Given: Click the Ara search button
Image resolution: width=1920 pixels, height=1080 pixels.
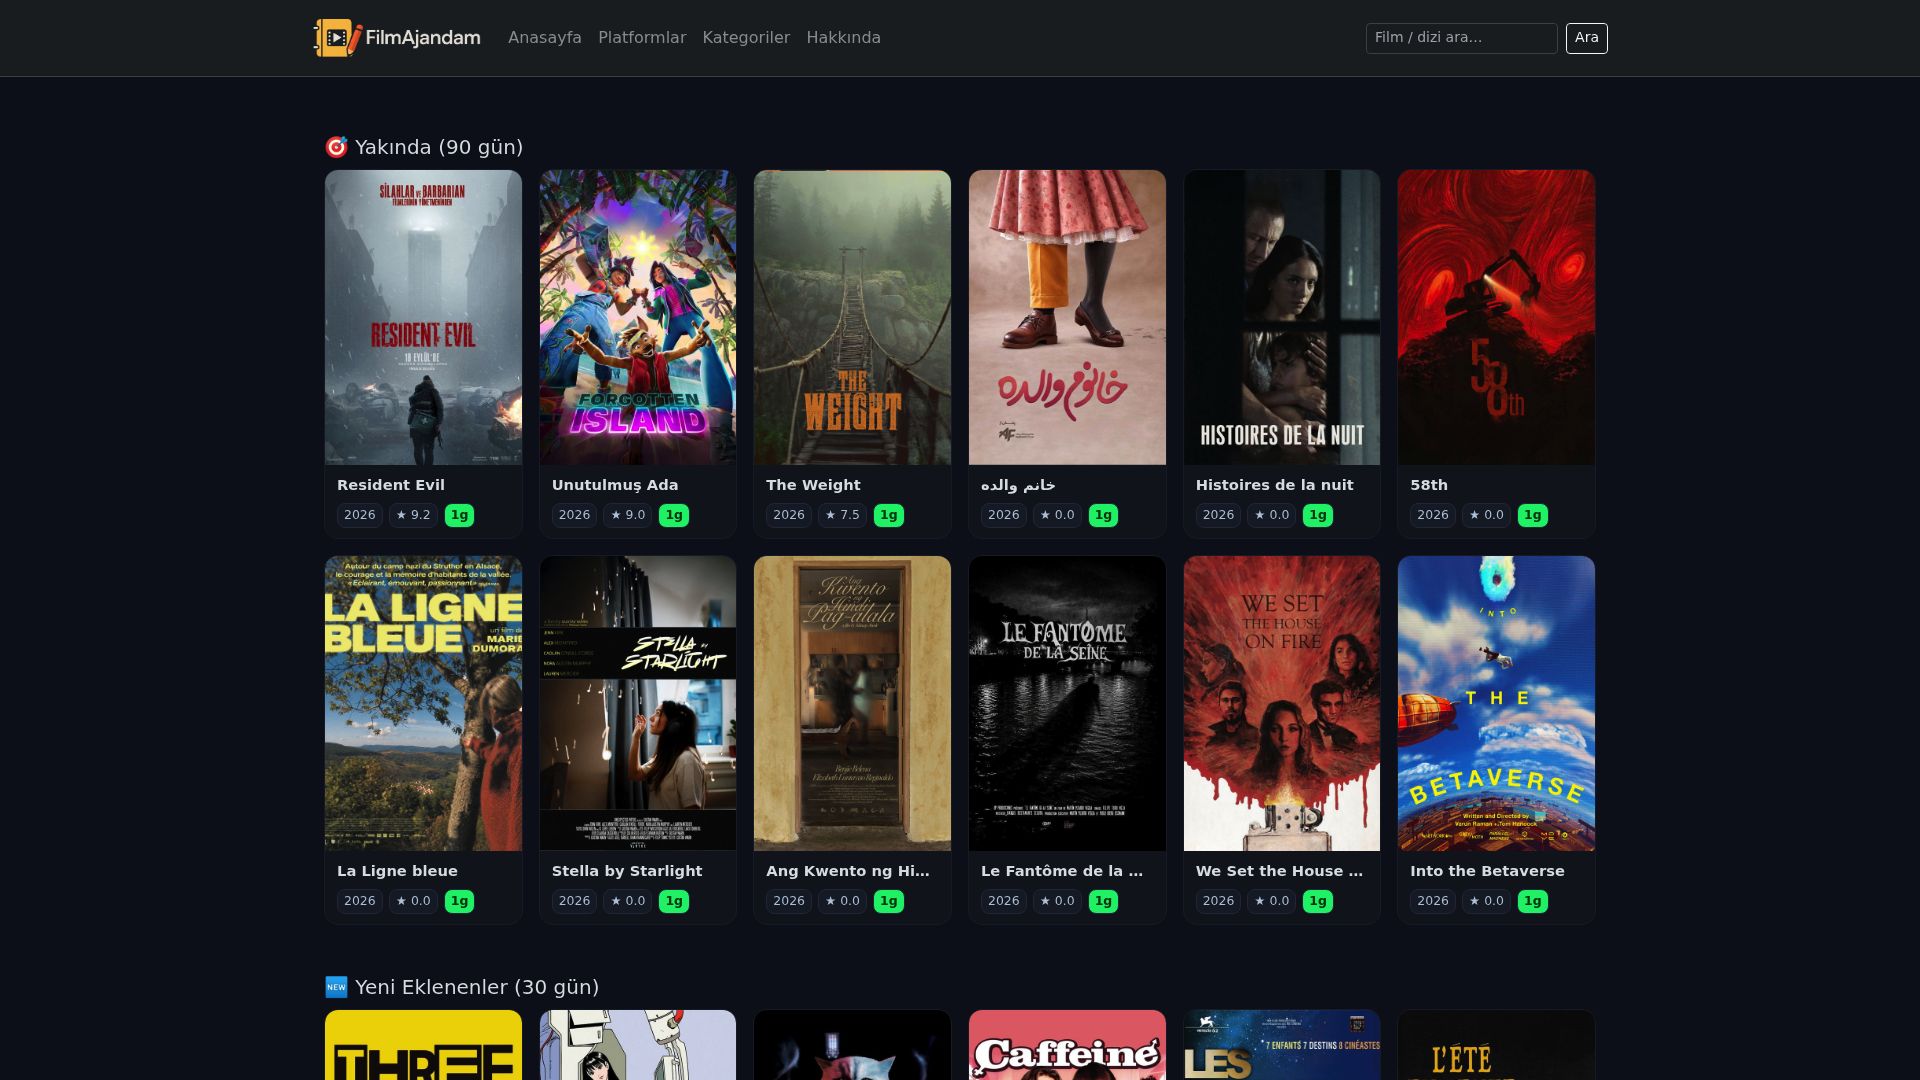Looking at the screenshot, I should coord(1587,38).
